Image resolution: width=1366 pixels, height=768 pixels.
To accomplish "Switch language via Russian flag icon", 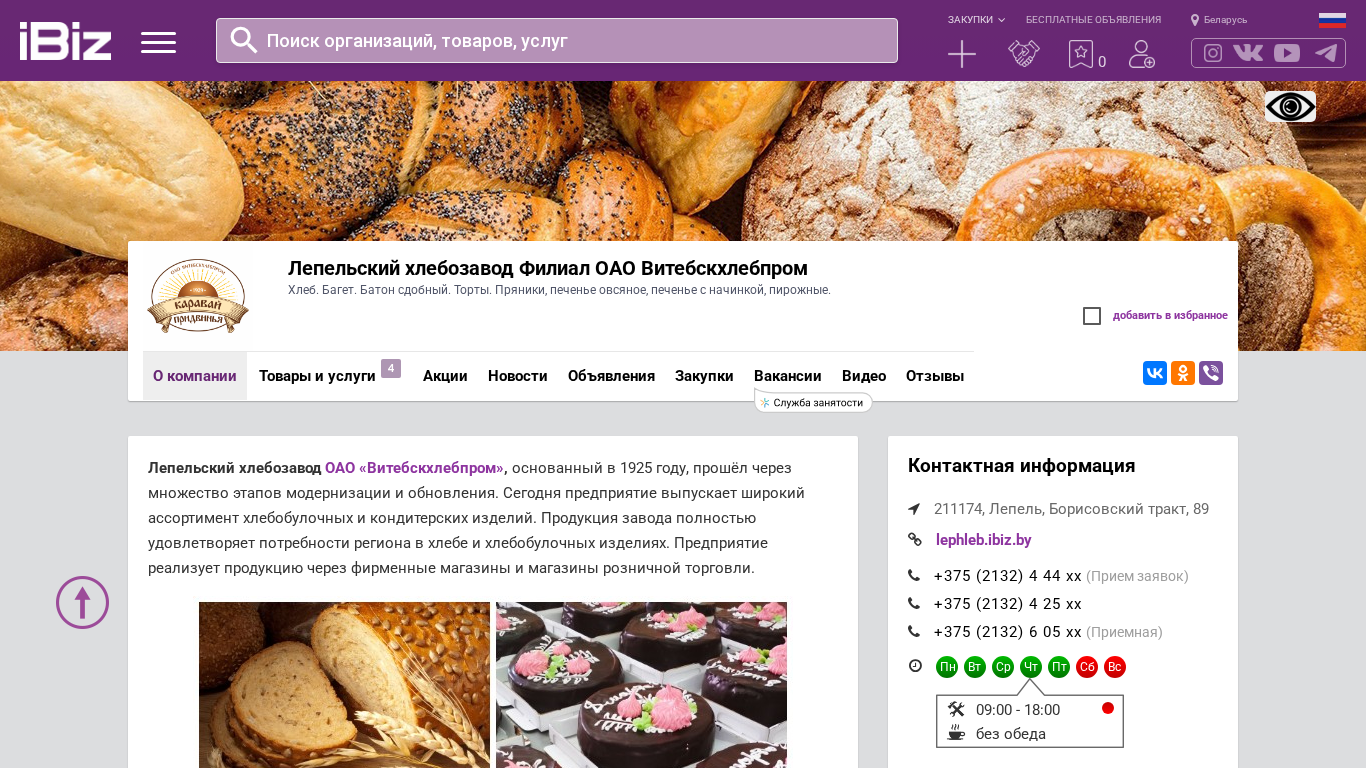I will [1332, 20].
